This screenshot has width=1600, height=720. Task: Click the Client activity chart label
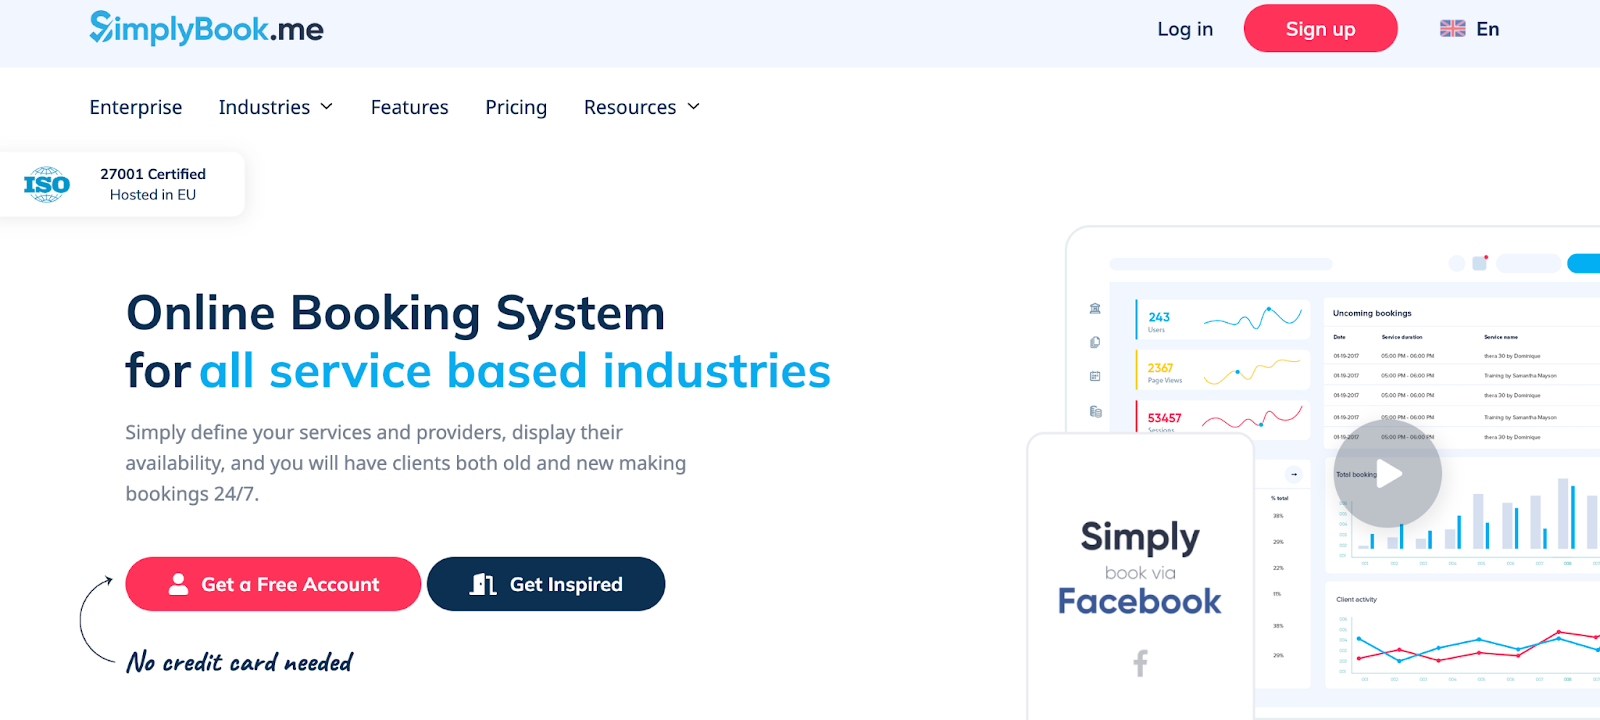click(x=1356, y=600)
